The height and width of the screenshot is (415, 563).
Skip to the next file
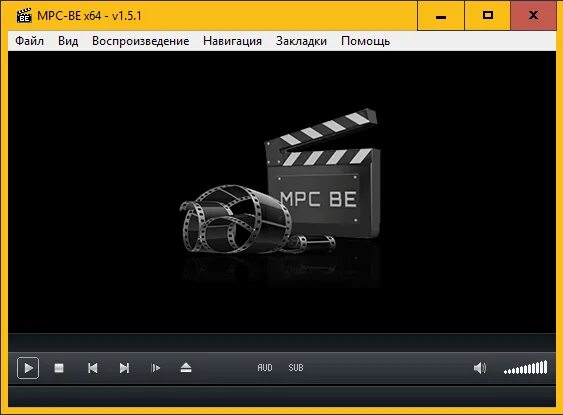(x=124, y=368)
